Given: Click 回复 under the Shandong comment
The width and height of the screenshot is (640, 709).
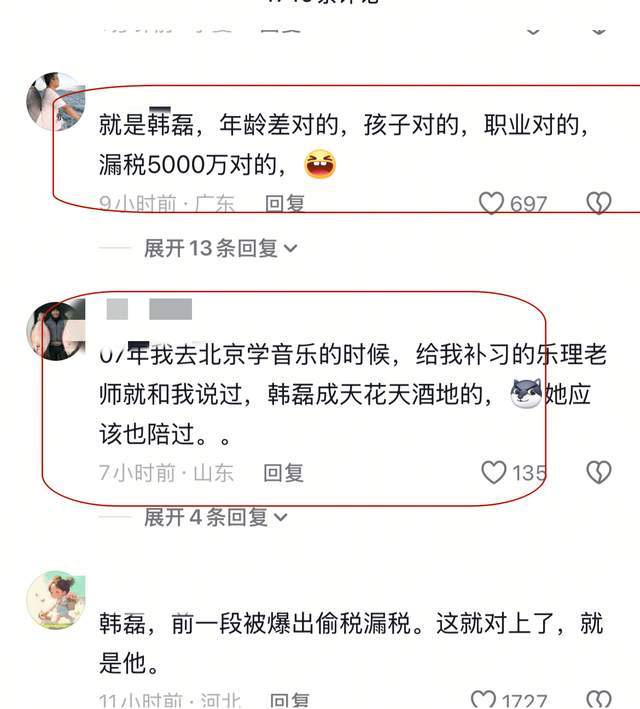Looking at the screenshot, I should click(x=284, y=473).
